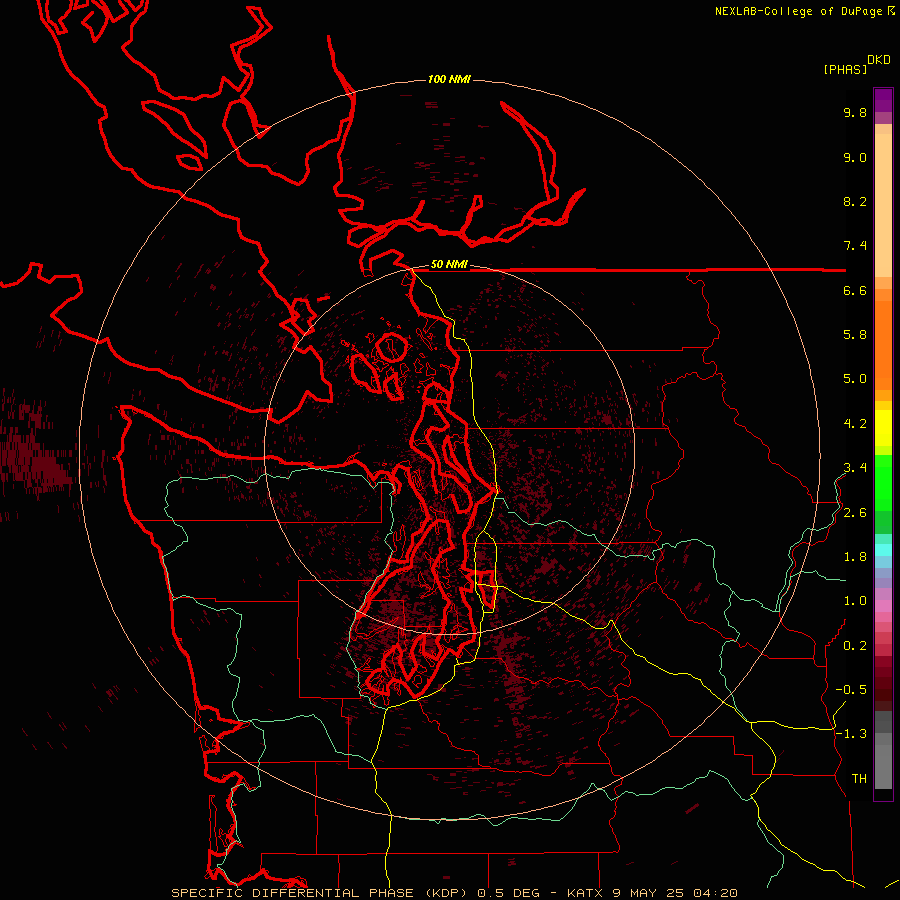900x900 pixels.
Task: Click the KATX station identifier in footer
Action: coord(585,893)
